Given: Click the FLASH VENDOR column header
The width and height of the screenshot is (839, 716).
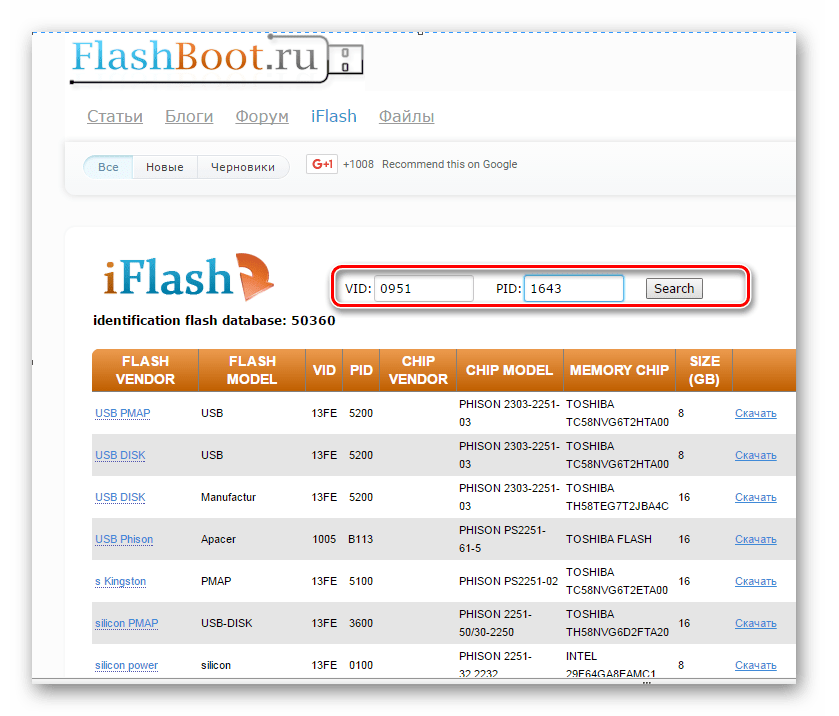Looking at the screenshot, I should point(145,370).
